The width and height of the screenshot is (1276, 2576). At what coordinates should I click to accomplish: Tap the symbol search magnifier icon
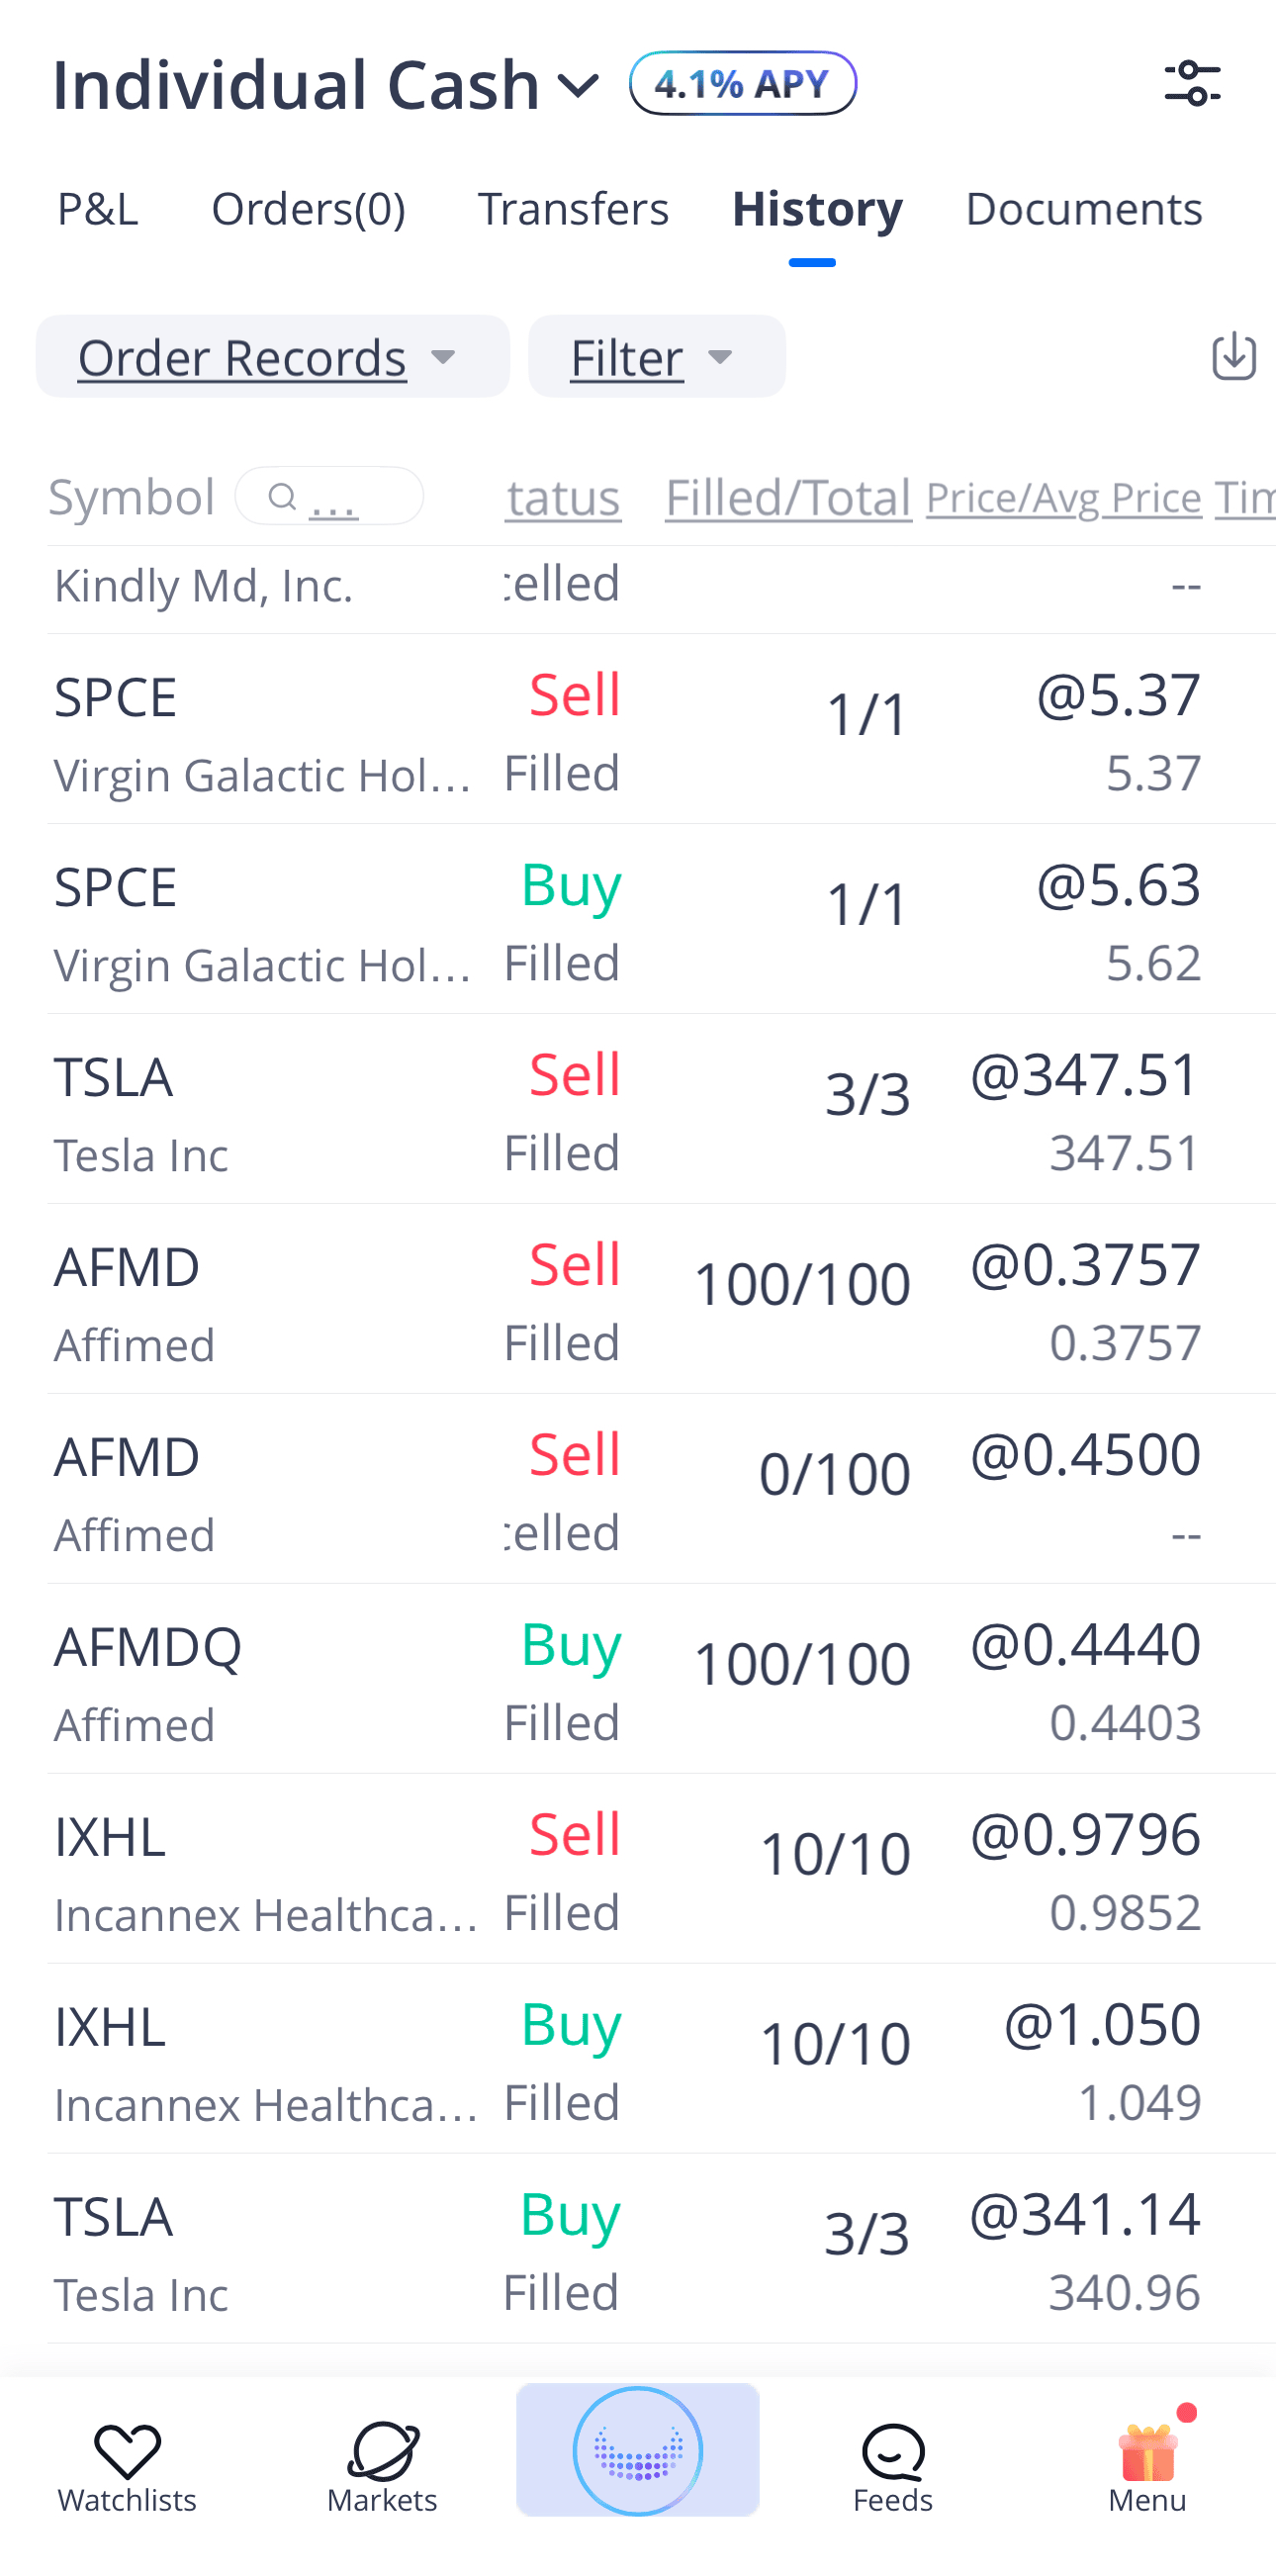pos(283,496)
